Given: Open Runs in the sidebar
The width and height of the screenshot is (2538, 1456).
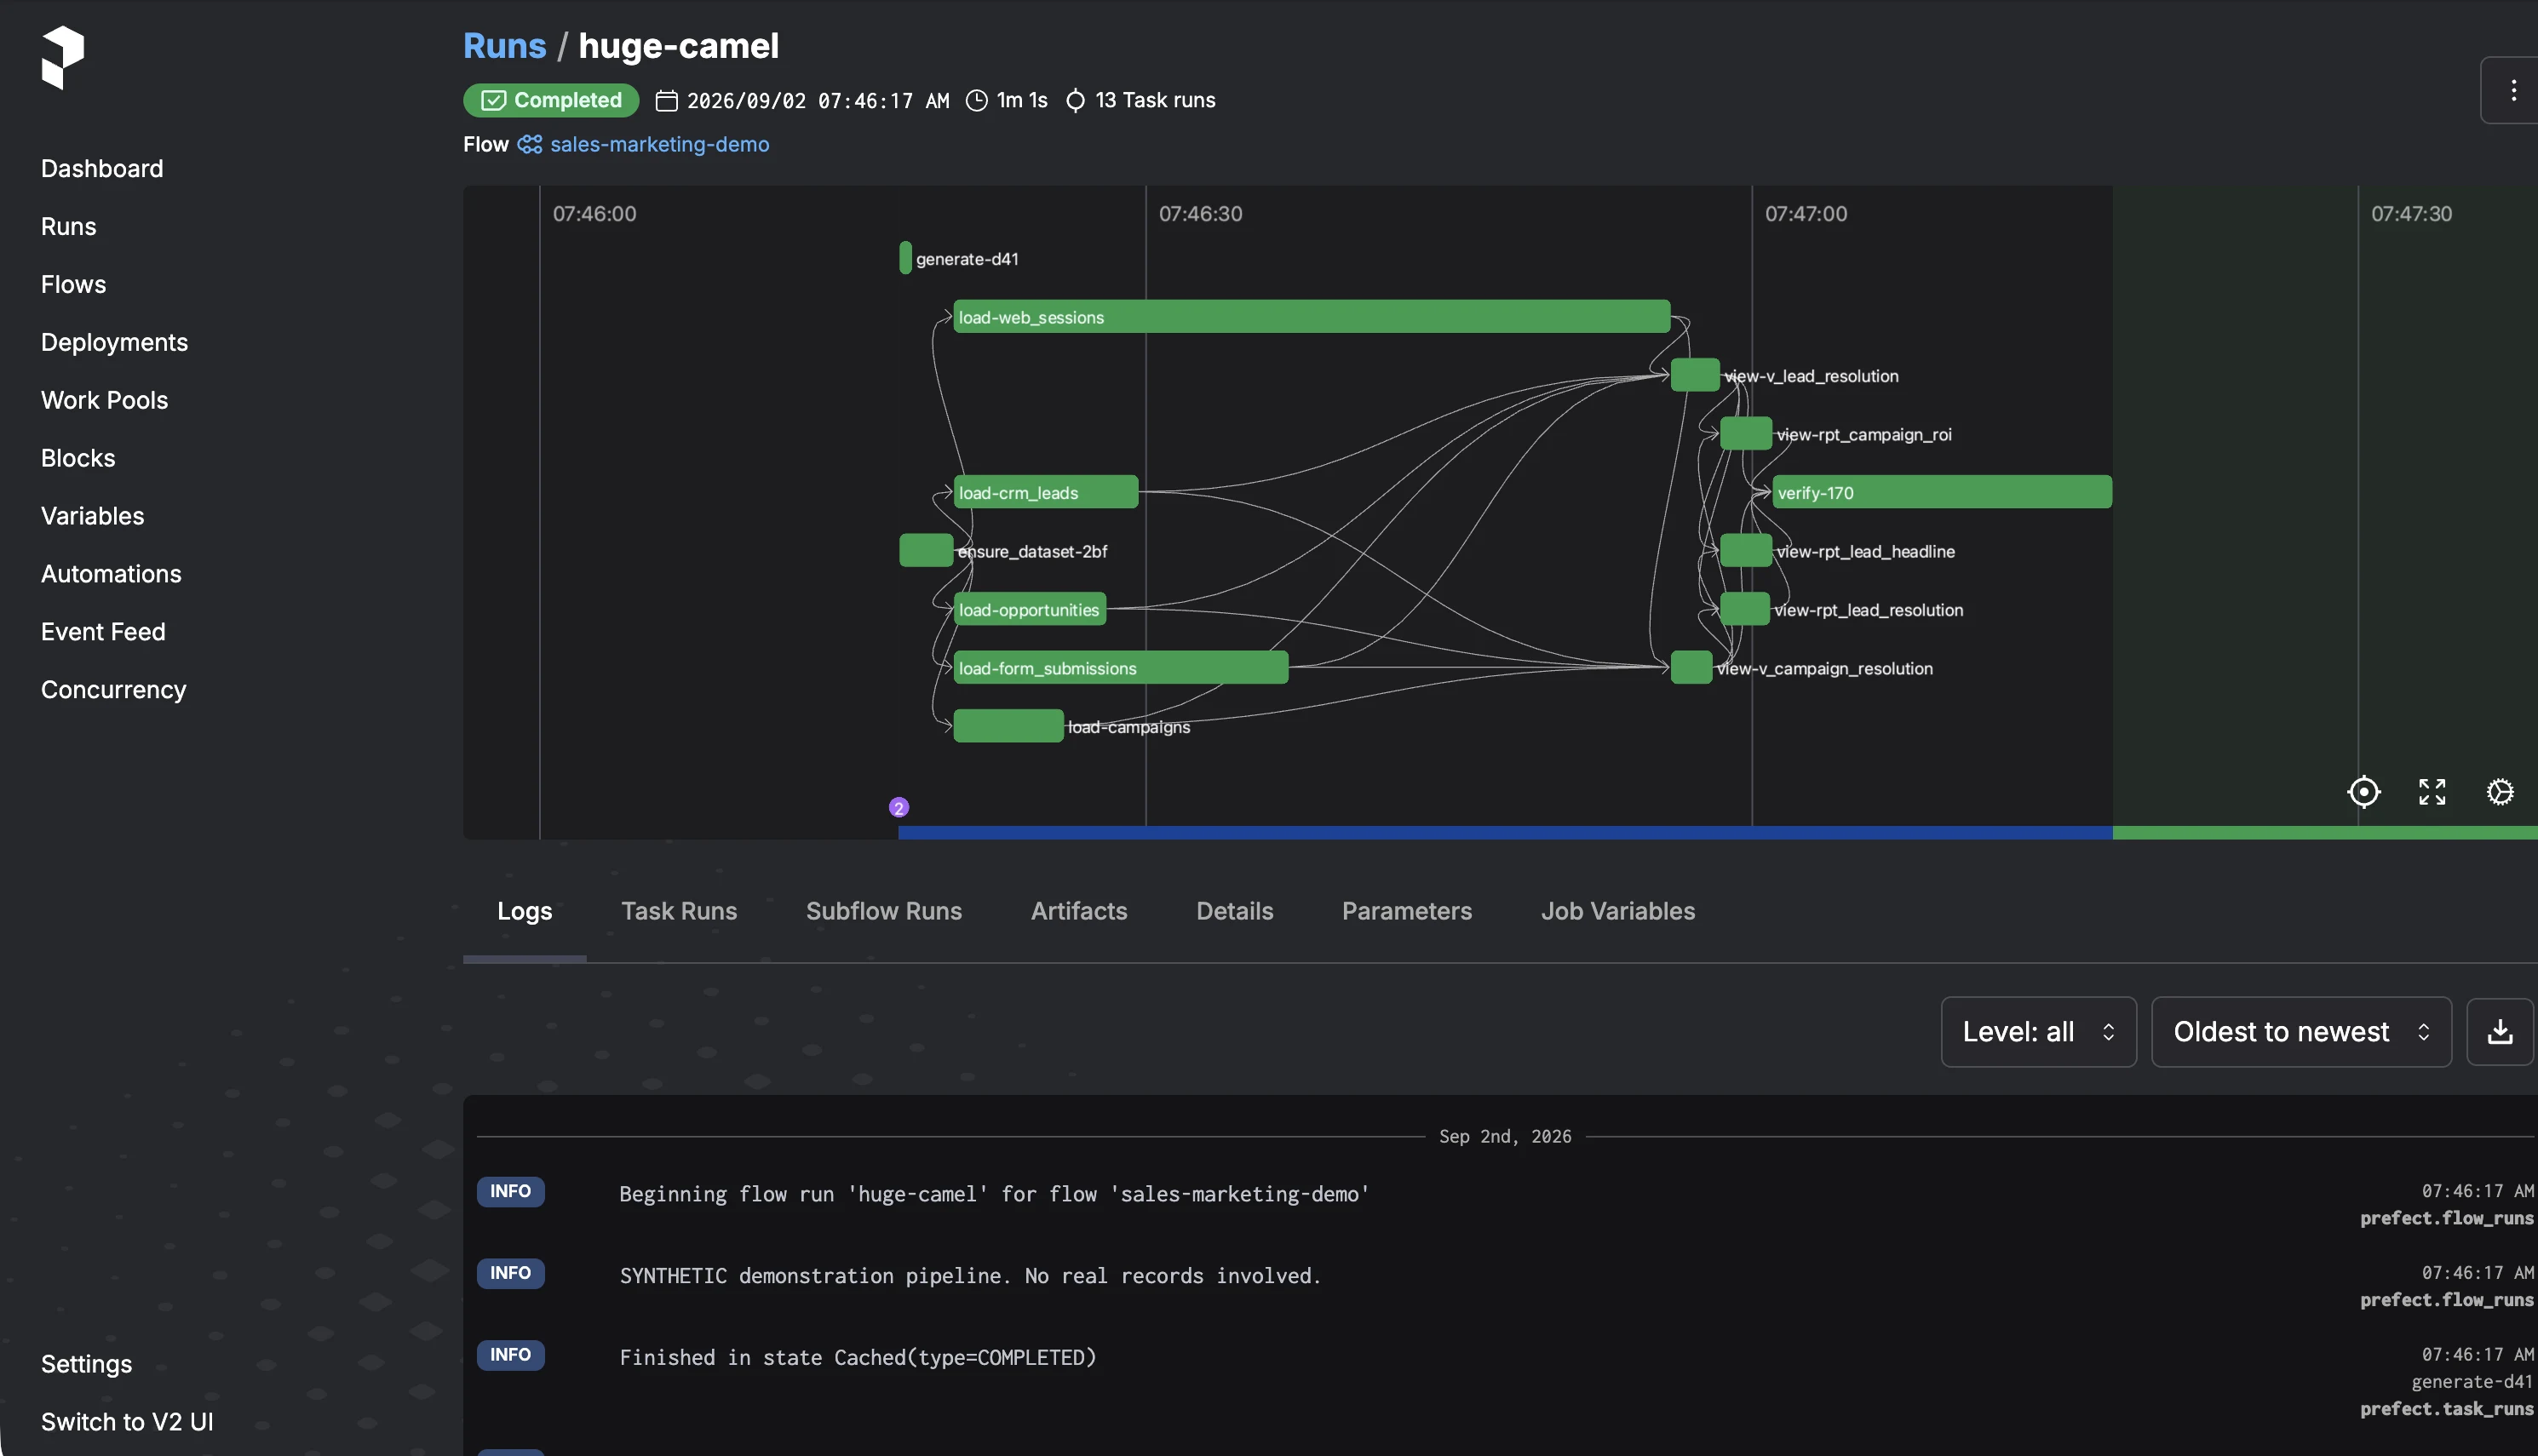Looking at the screenshot, I should [x=69, y=226].
